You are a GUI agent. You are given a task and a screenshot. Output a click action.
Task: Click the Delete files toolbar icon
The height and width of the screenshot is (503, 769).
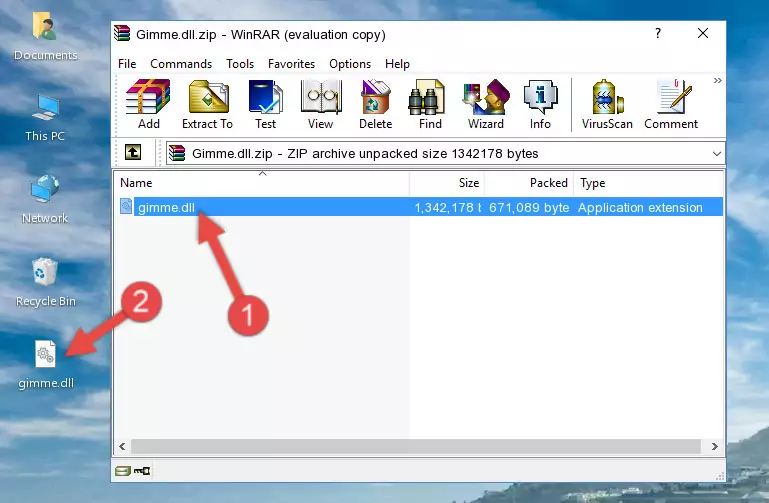point(376,104)
